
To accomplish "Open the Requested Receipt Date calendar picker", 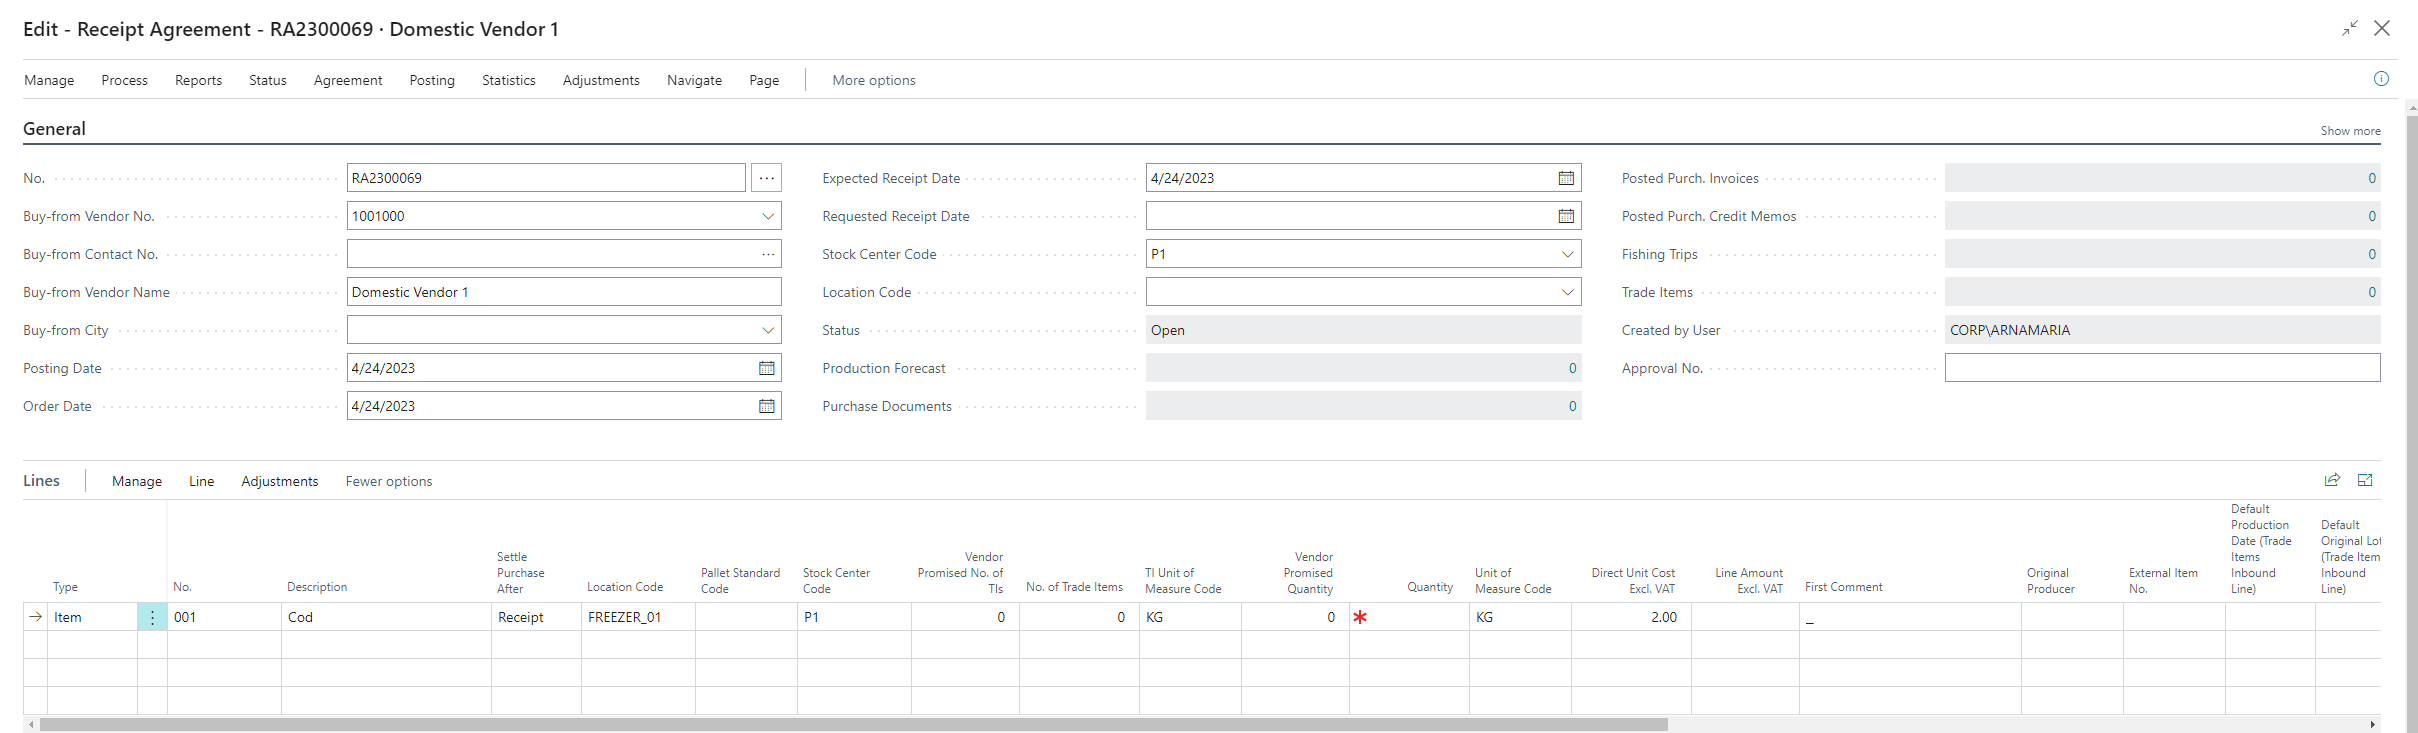I will pos(1566,216).
